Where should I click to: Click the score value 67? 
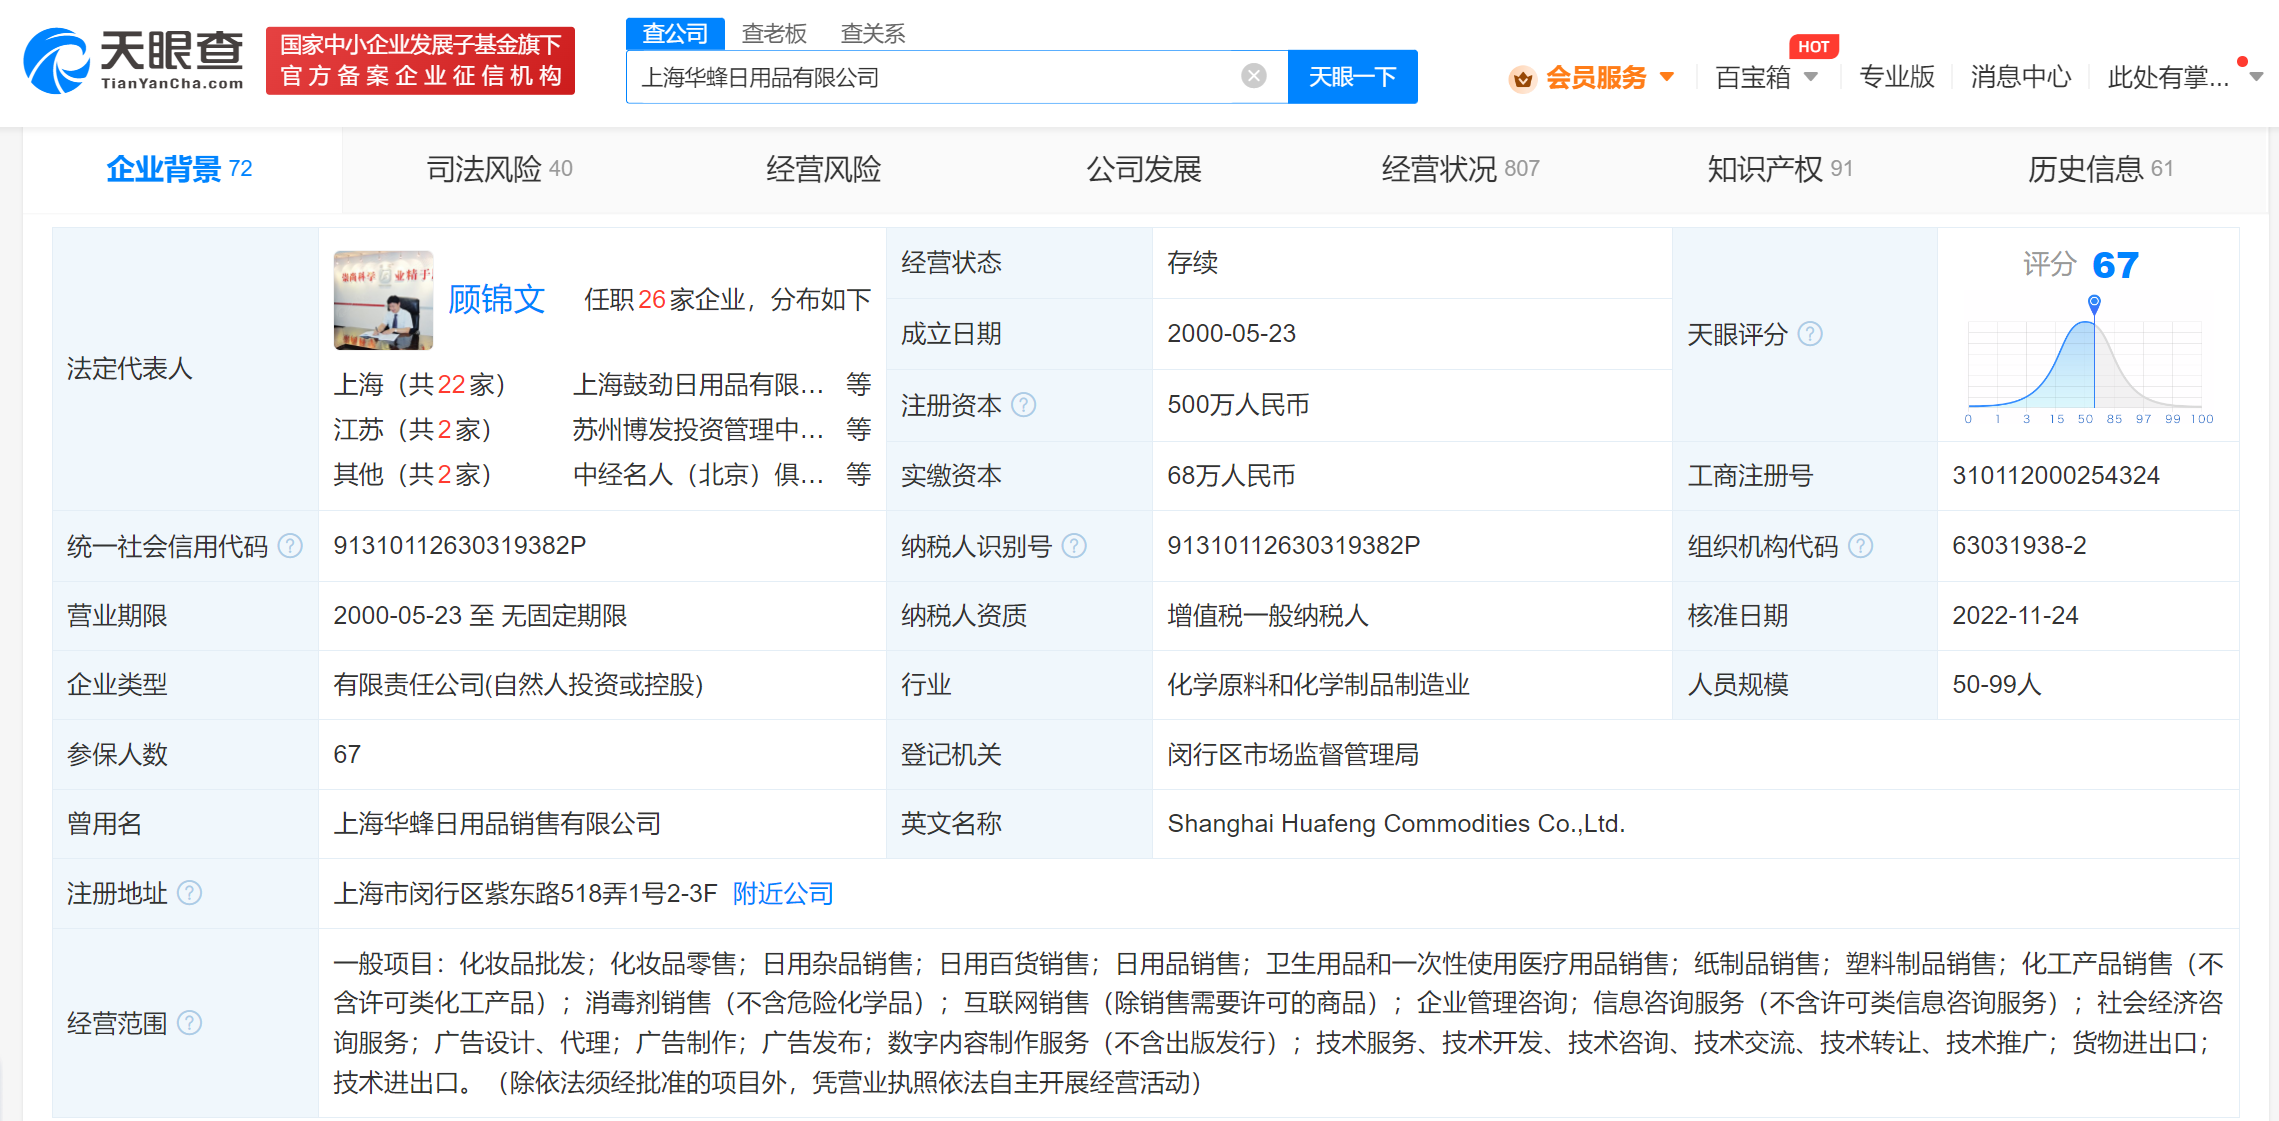(2115, 265)
